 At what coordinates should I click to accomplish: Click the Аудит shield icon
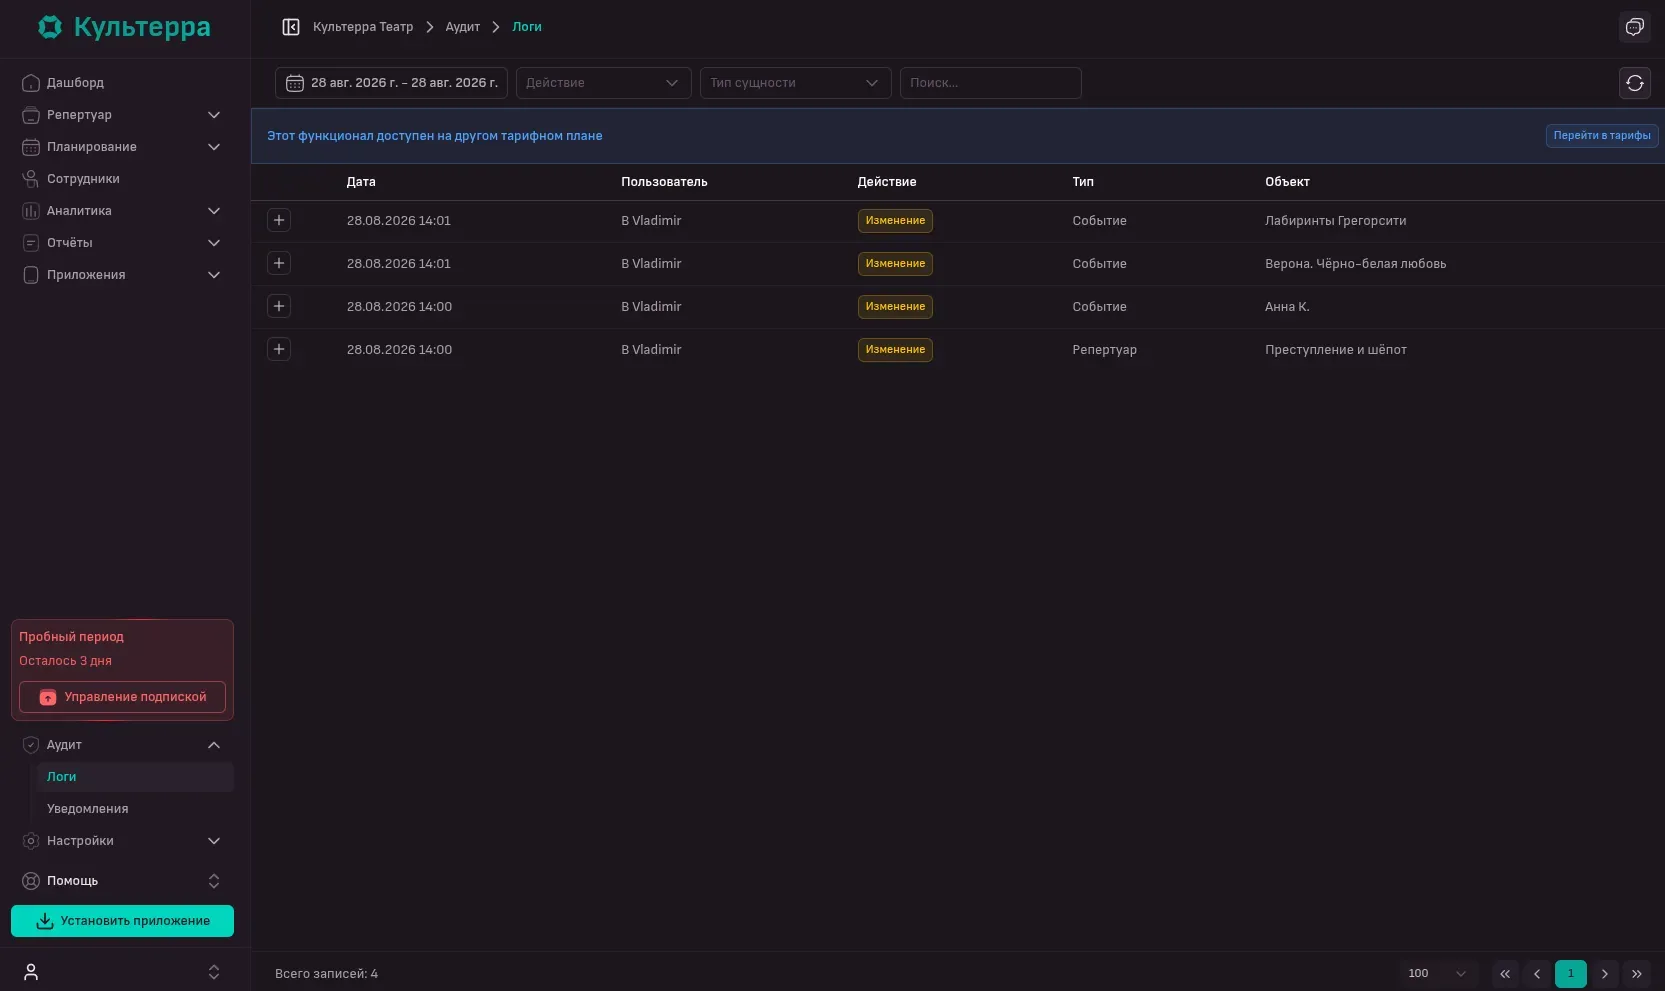tap(31, 745)
